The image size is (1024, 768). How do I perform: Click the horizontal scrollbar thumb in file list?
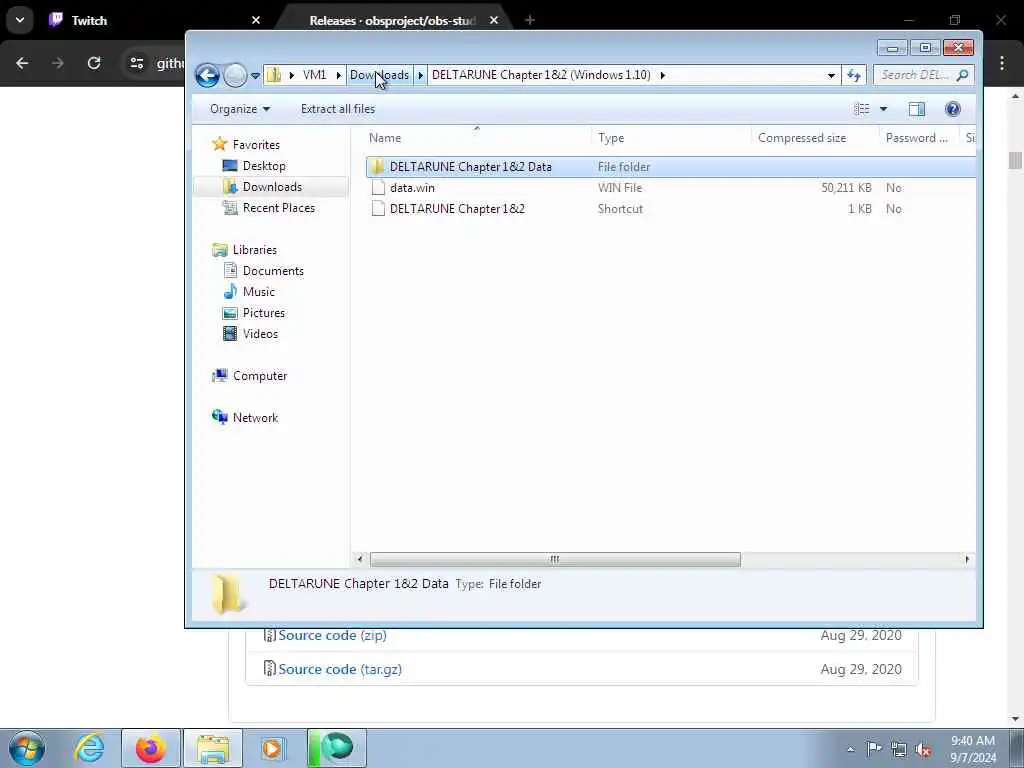click(x=555, y=559)
